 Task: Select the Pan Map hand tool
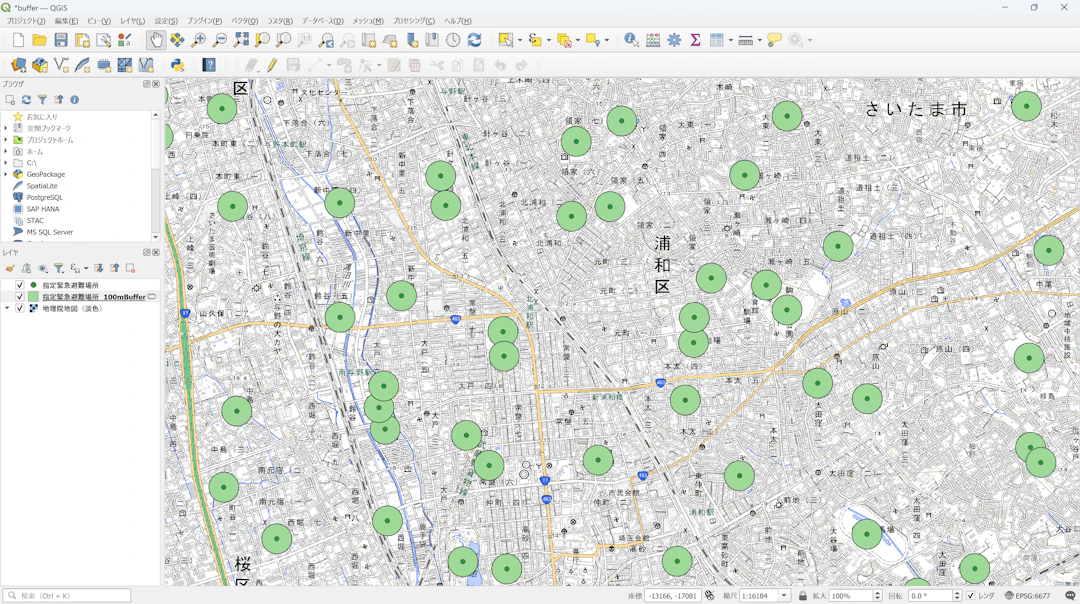coord(155,40)
